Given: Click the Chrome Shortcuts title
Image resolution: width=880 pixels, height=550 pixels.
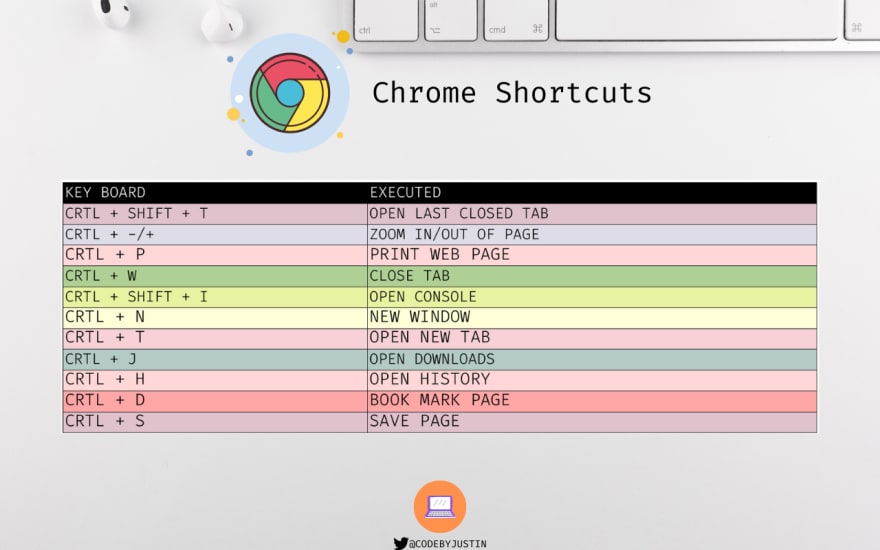Looking at the screenshot, I should 512,93.
